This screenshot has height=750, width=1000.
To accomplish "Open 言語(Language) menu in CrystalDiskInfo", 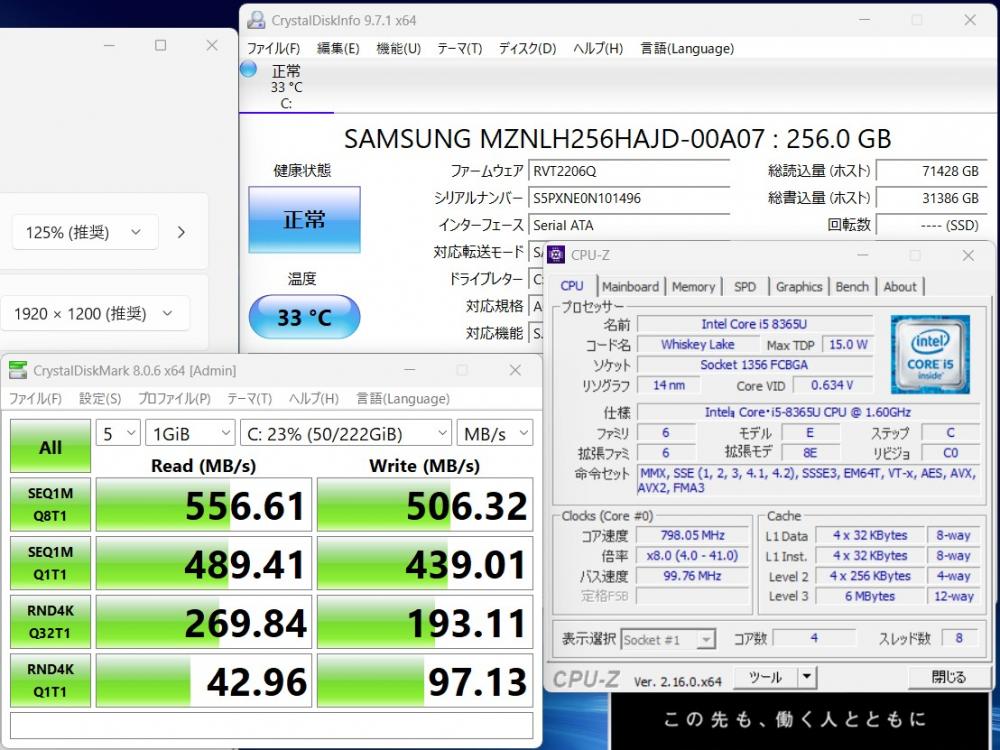I will [687, 48].
